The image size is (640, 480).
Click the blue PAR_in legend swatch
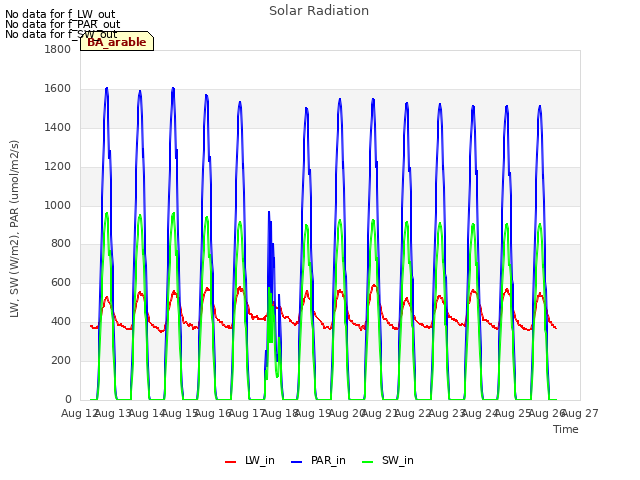(296, 462)
